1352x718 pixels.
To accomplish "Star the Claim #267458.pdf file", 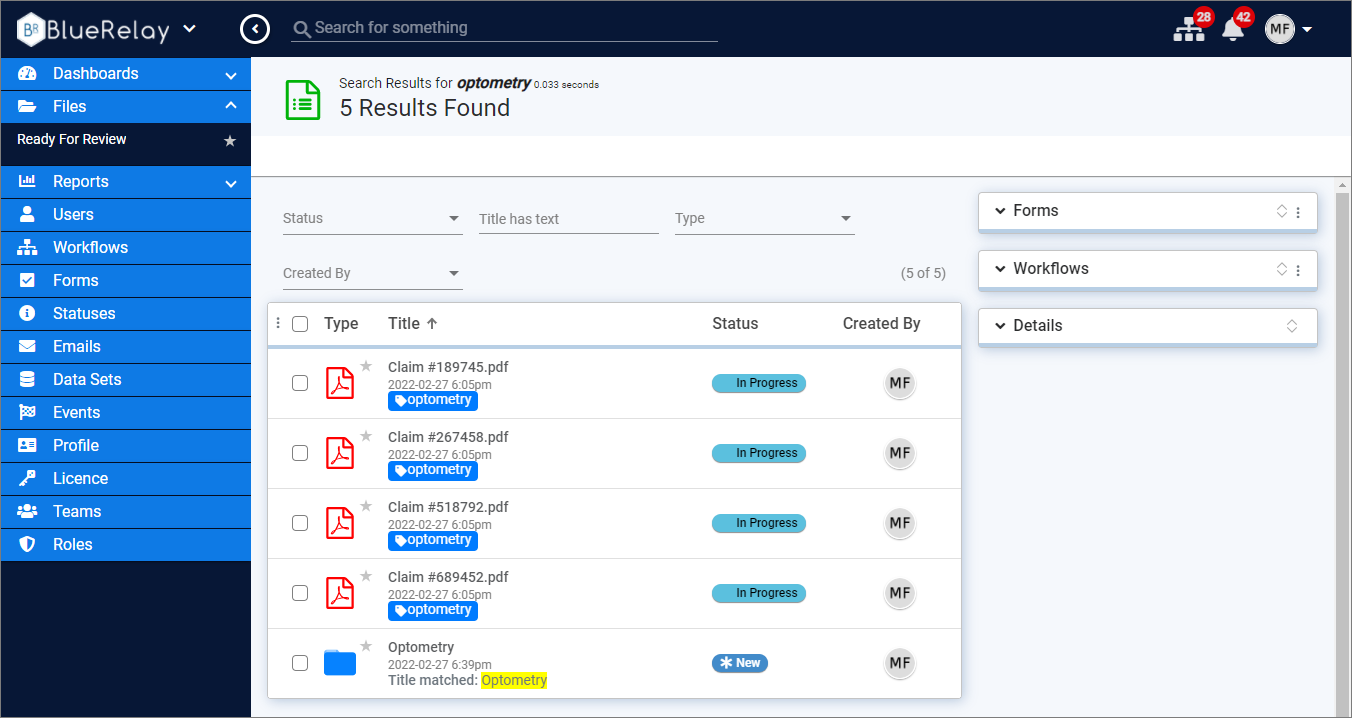I will (366, 436).
